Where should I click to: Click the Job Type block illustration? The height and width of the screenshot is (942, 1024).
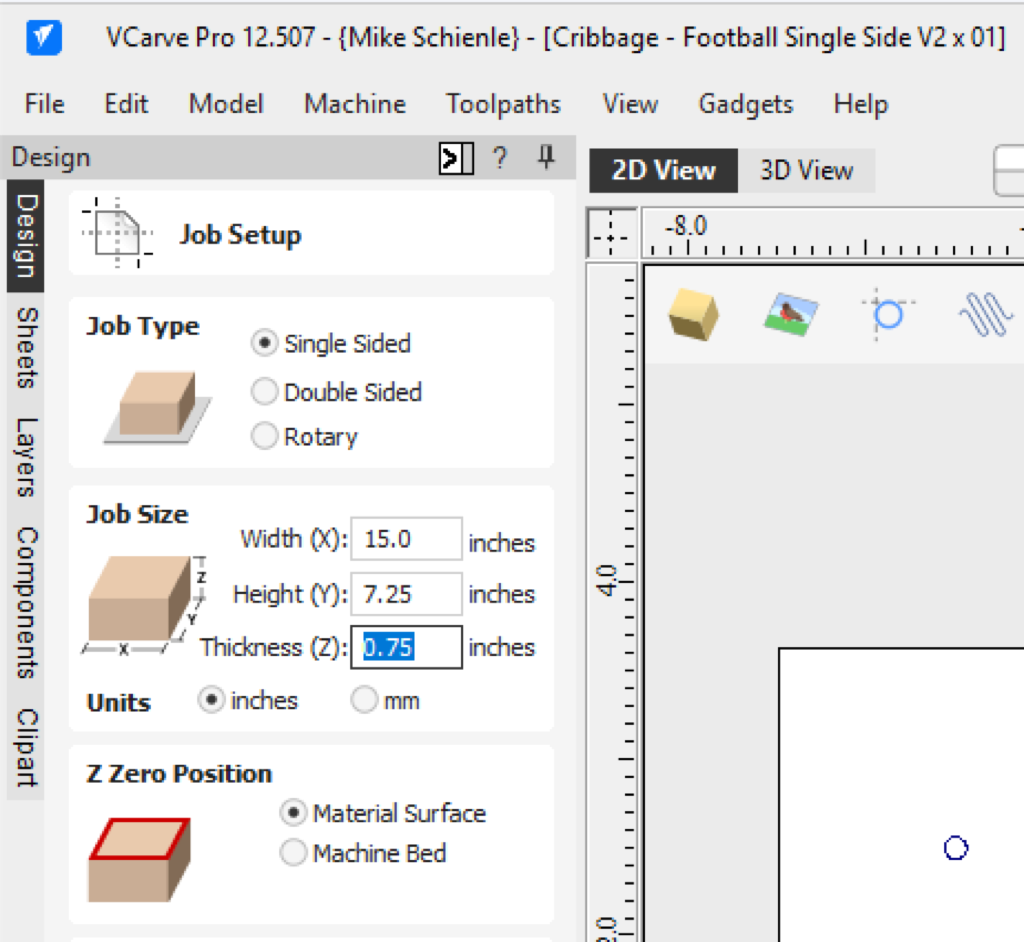pos(157,408)
